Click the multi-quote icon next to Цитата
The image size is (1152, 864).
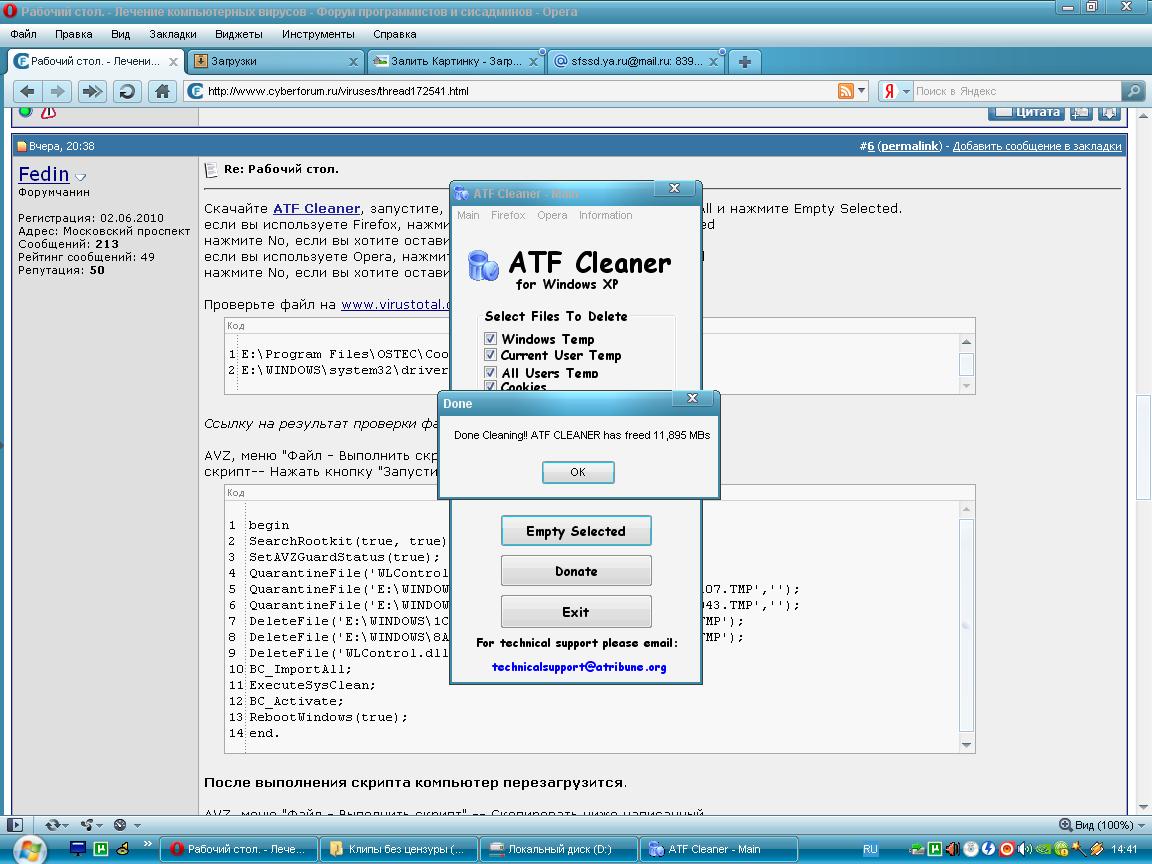1081,112
